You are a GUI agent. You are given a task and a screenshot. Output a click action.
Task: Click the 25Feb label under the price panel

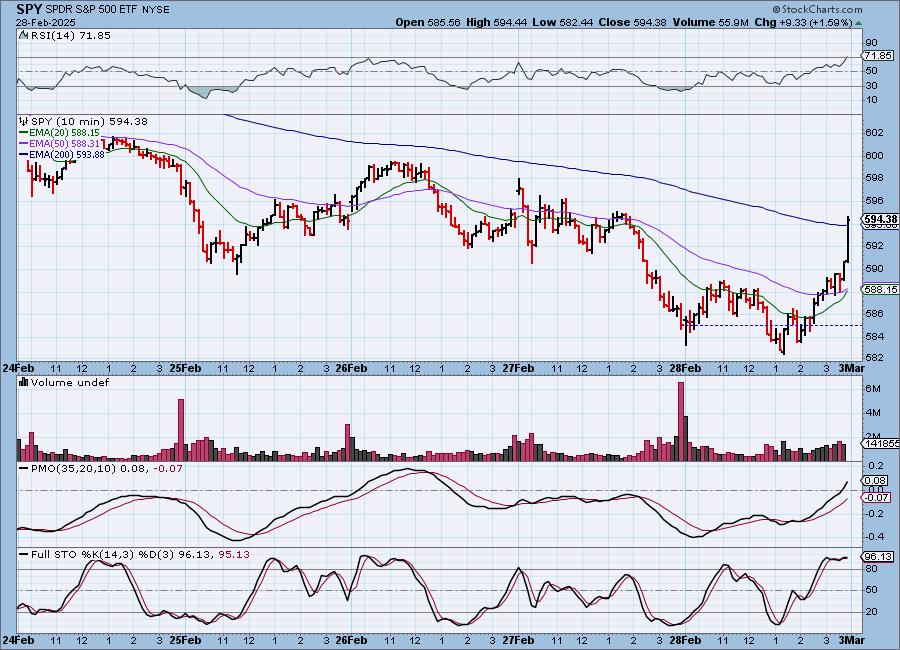click(x=185, y=368)
